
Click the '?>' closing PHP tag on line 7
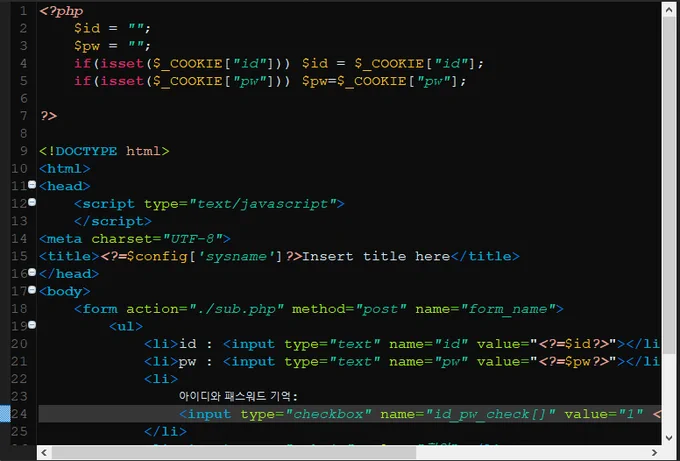click(x=48, y=116)
